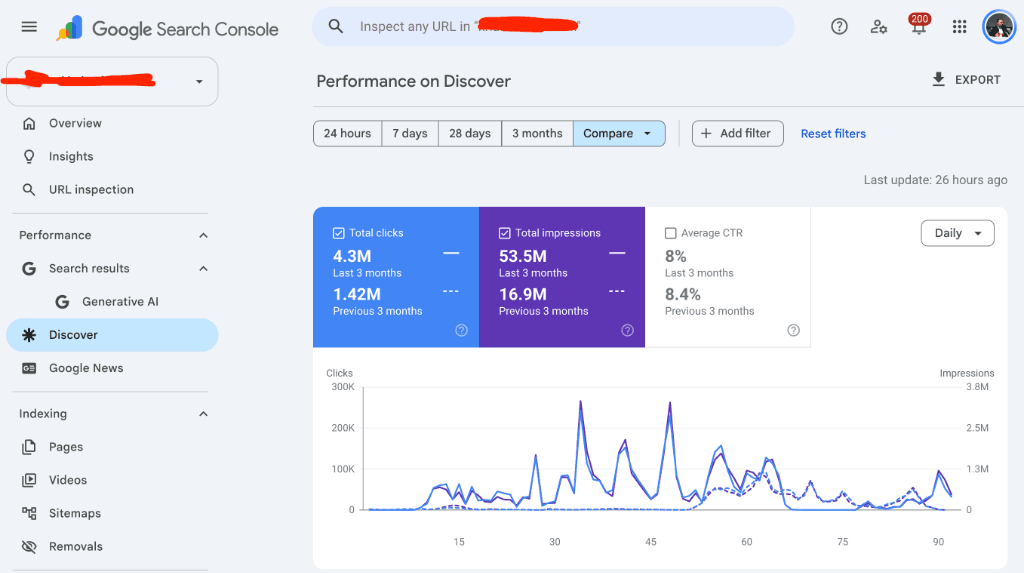Click the export download icon
This screenshot has width=1024, height=573.
938,80
